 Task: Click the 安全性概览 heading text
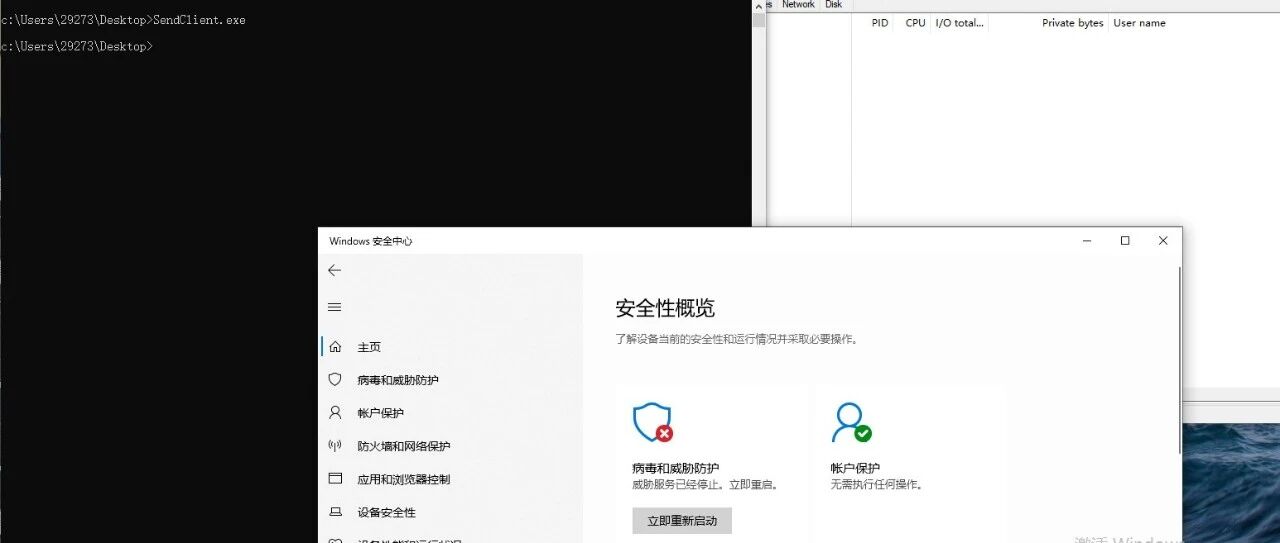665,308
